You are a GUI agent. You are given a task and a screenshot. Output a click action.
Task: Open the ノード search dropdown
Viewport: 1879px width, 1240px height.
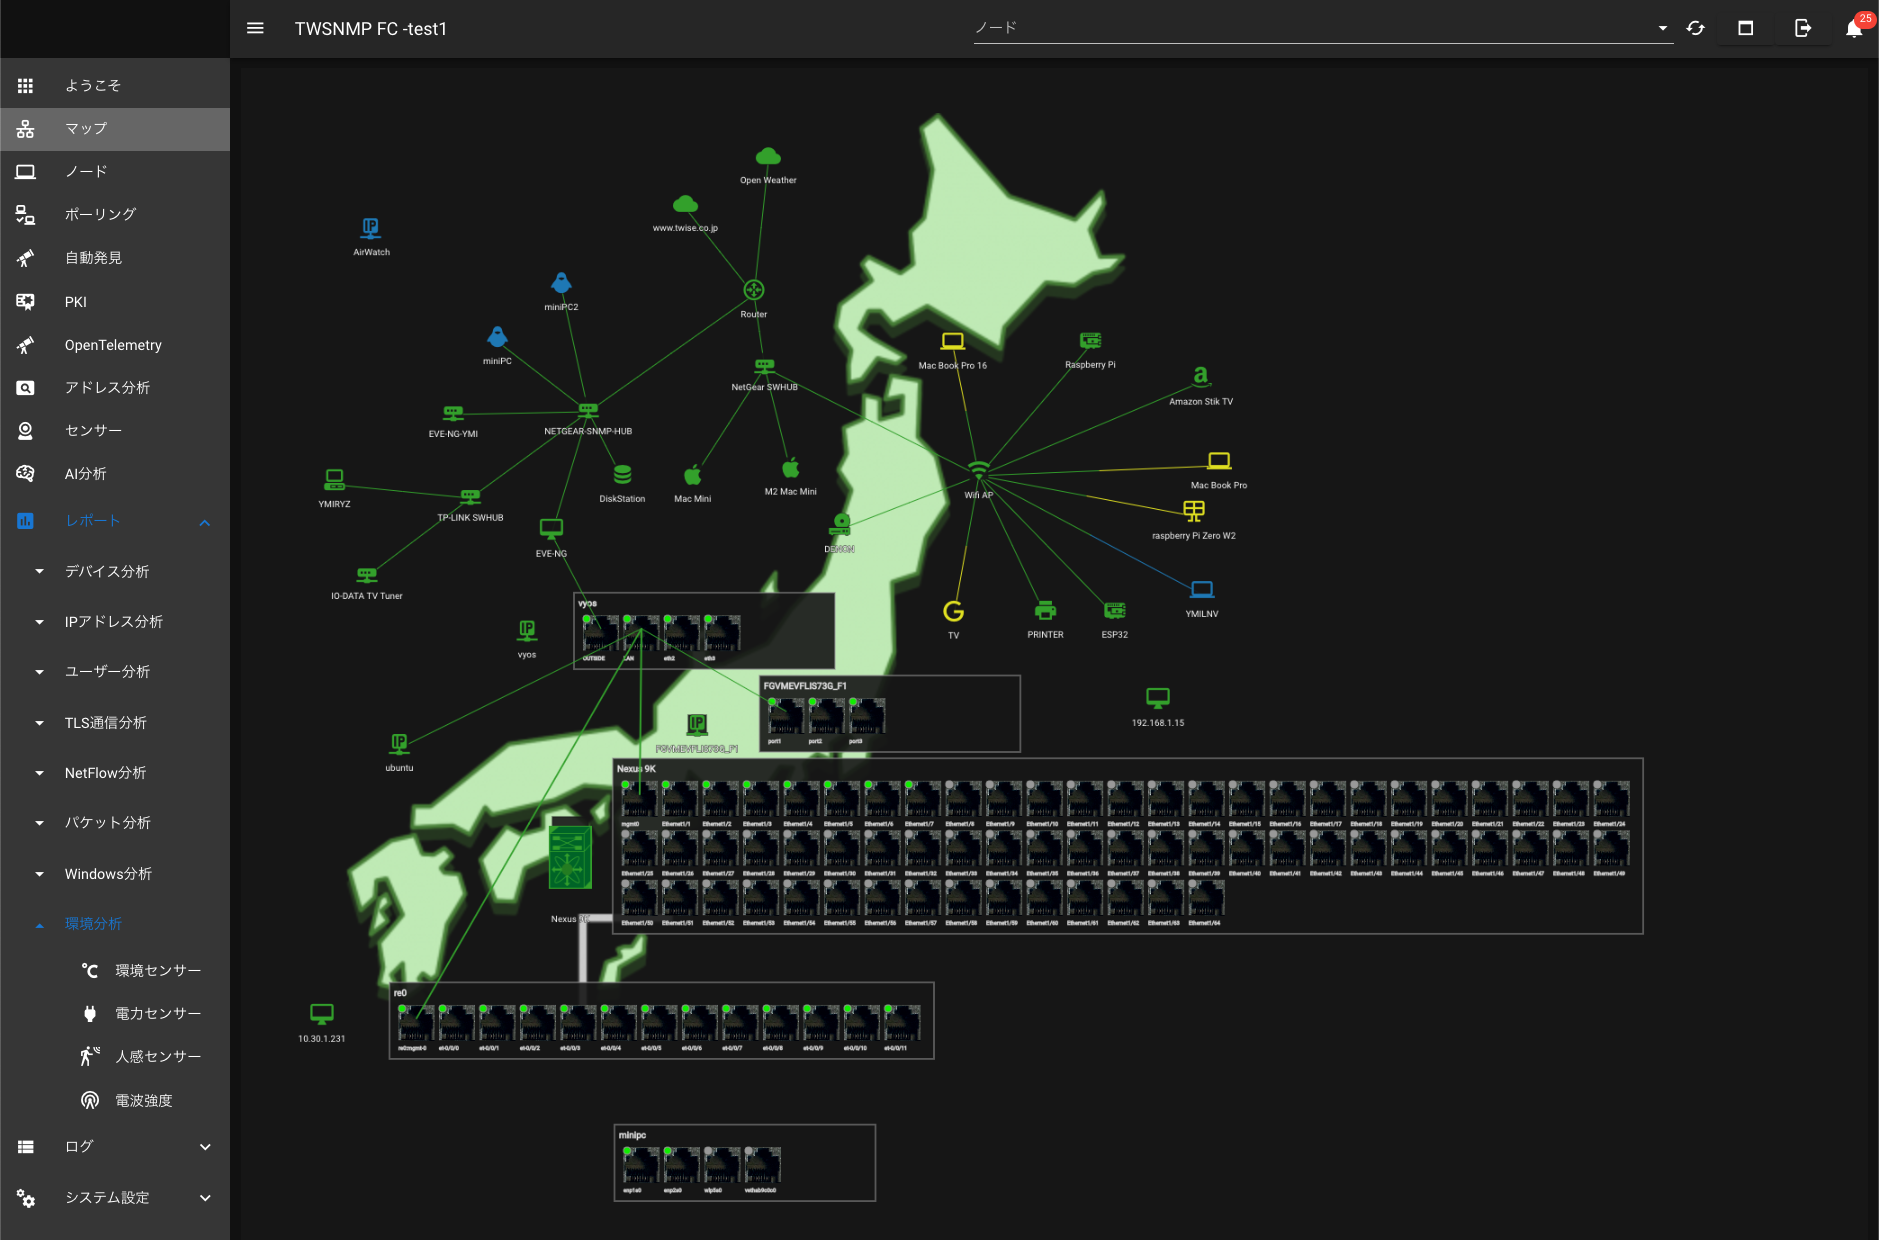1323,28
